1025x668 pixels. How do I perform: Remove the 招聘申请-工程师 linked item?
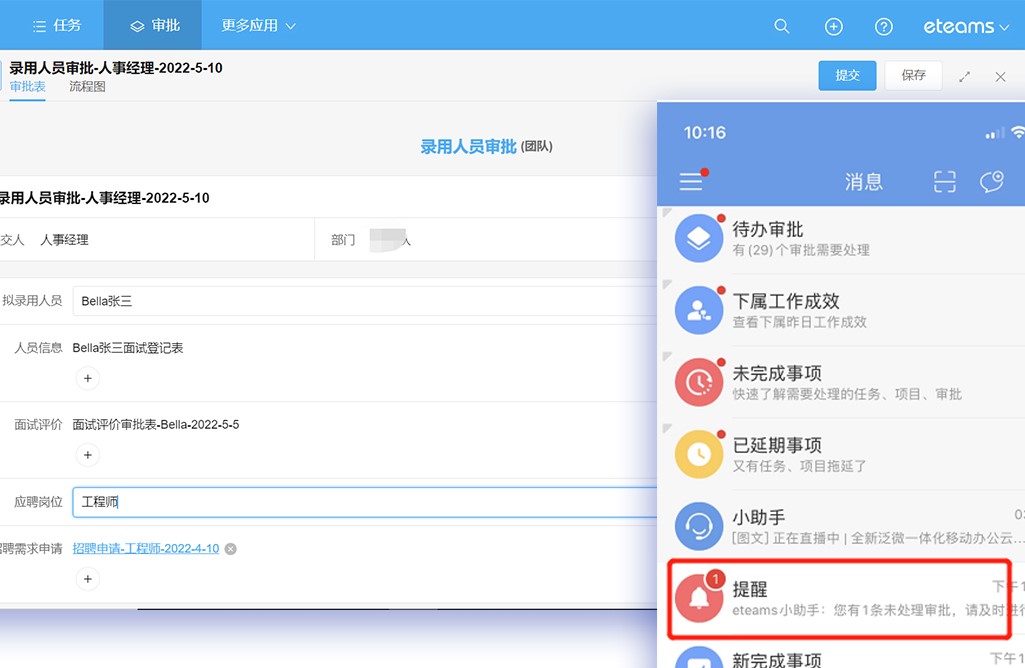231,549
